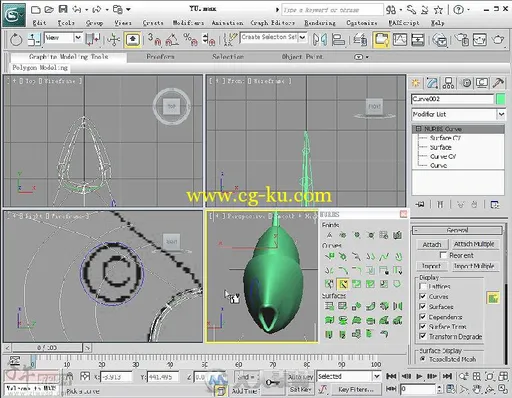Click the Pin Stack icon below the modifier stack
Screen dimensions: 512x398
420,204
